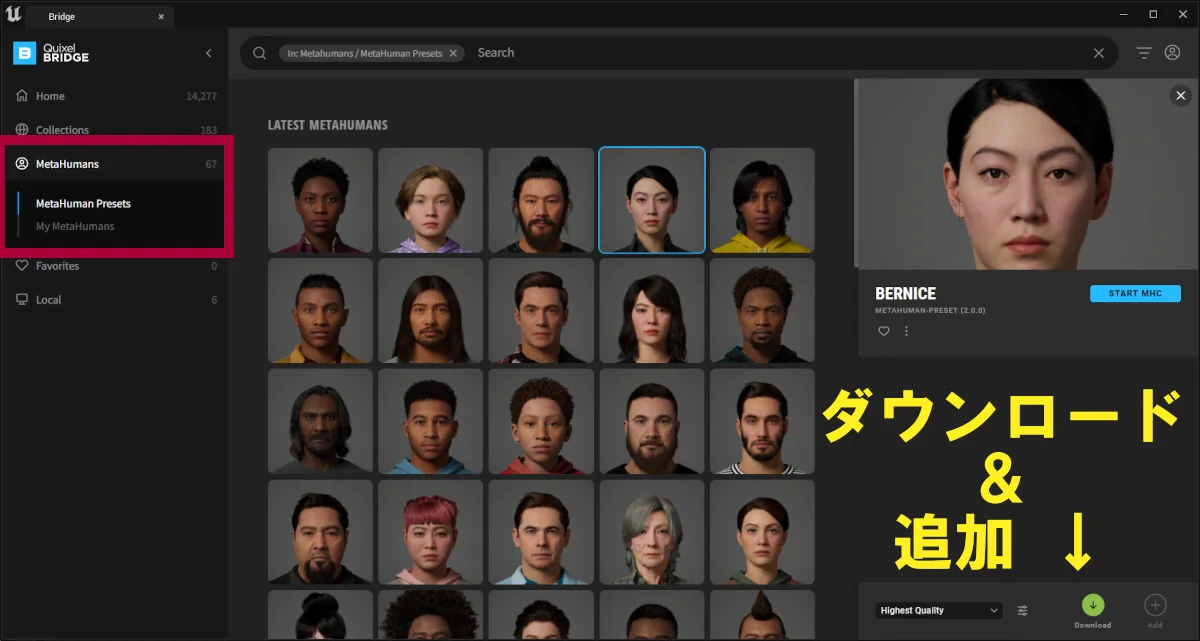Click the filter icon beside search bar

[x=1144, y=53]
